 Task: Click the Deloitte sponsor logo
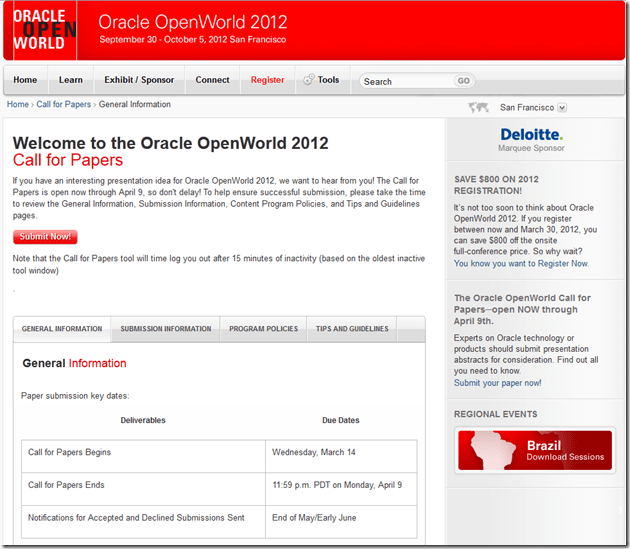(531, 136)
